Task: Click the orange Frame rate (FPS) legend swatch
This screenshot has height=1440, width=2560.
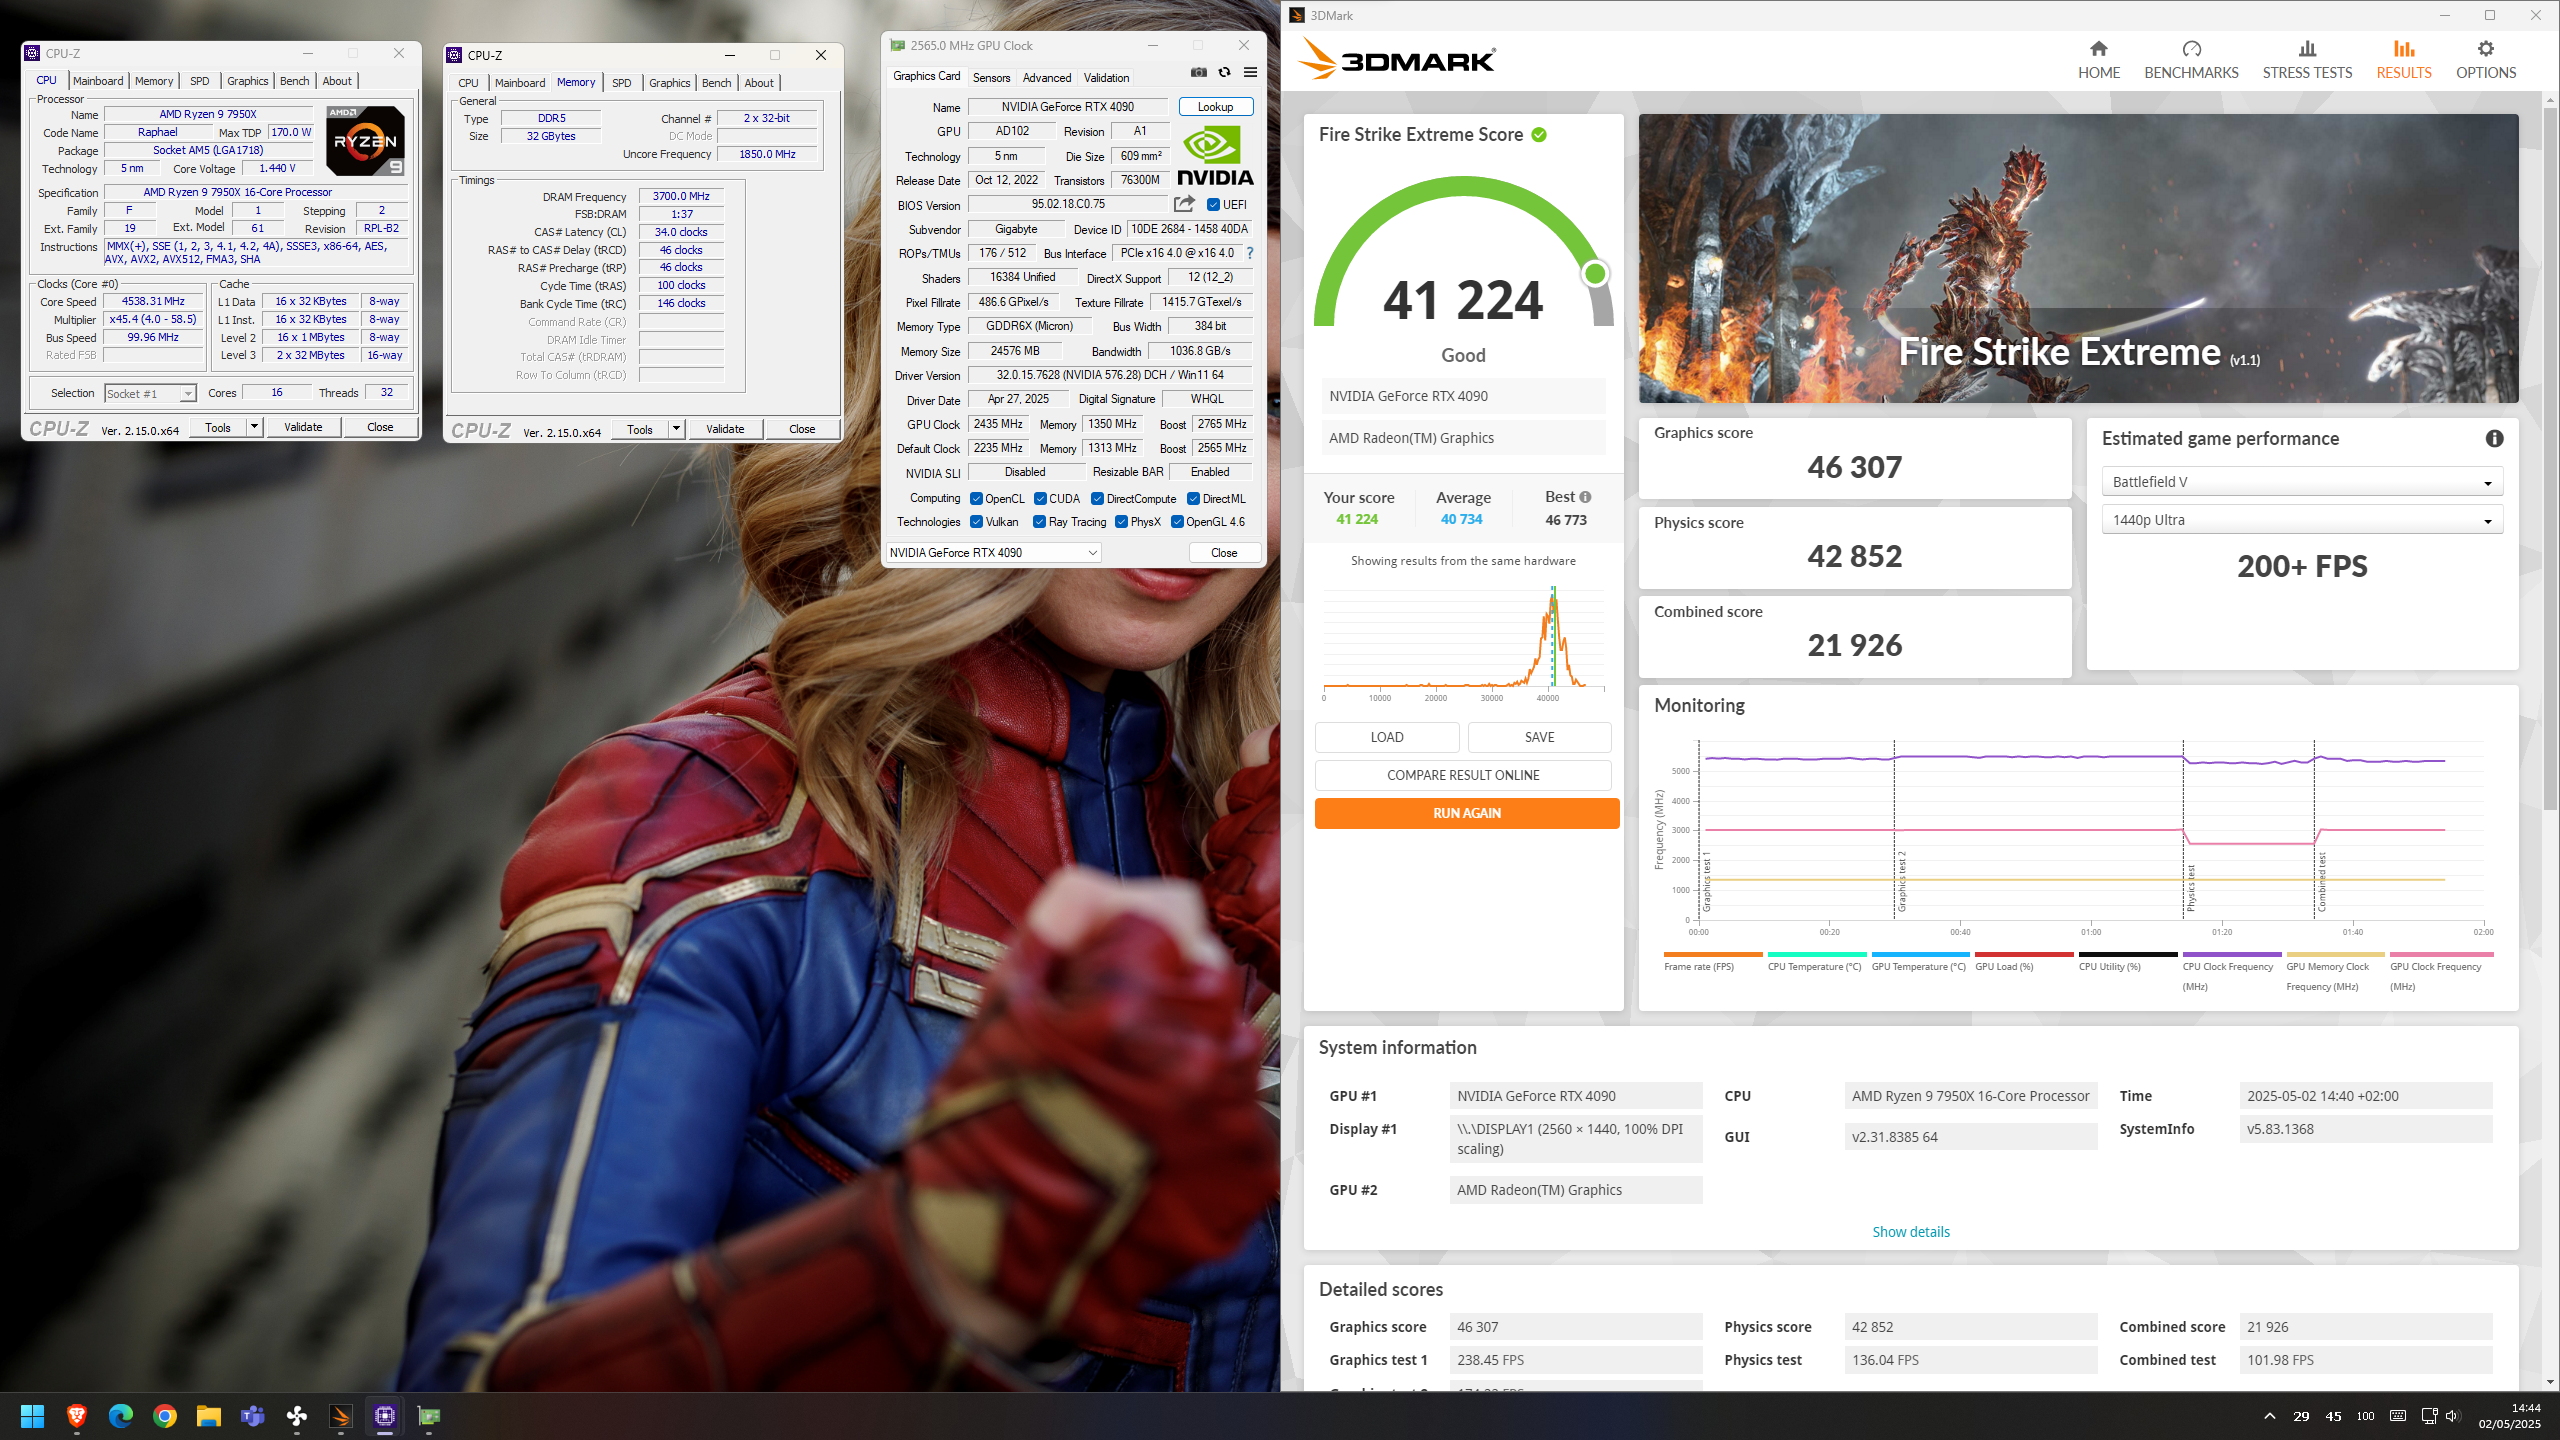Action: (1712, 955)
